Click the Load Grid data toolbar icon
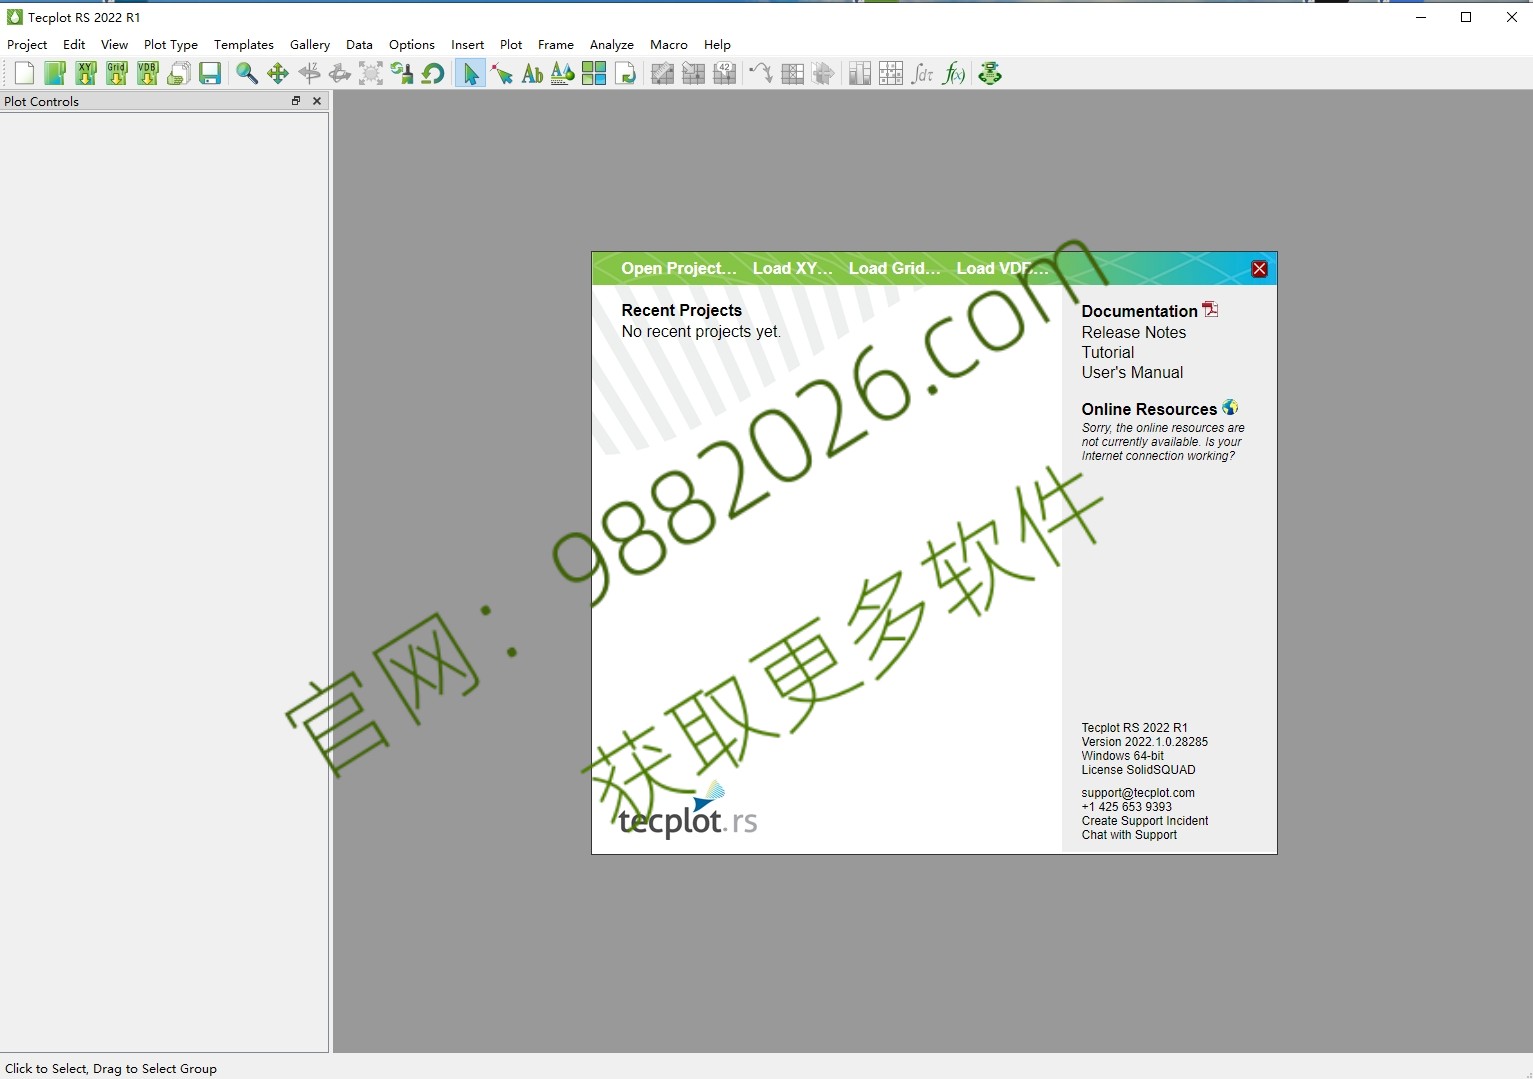 tap(117, 73)
